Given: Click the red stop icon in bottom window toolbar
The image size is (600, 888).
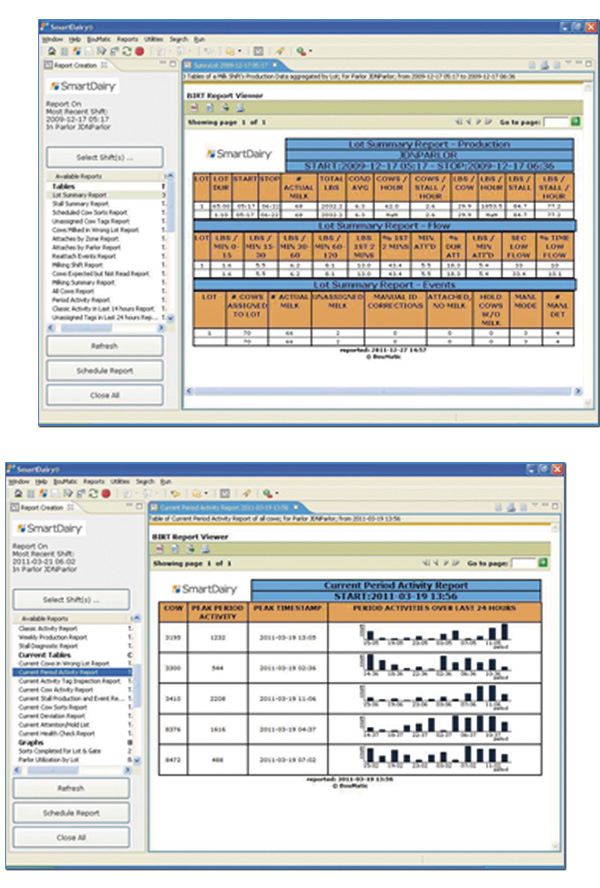Looking at the screenshot, I should [106, 494].
